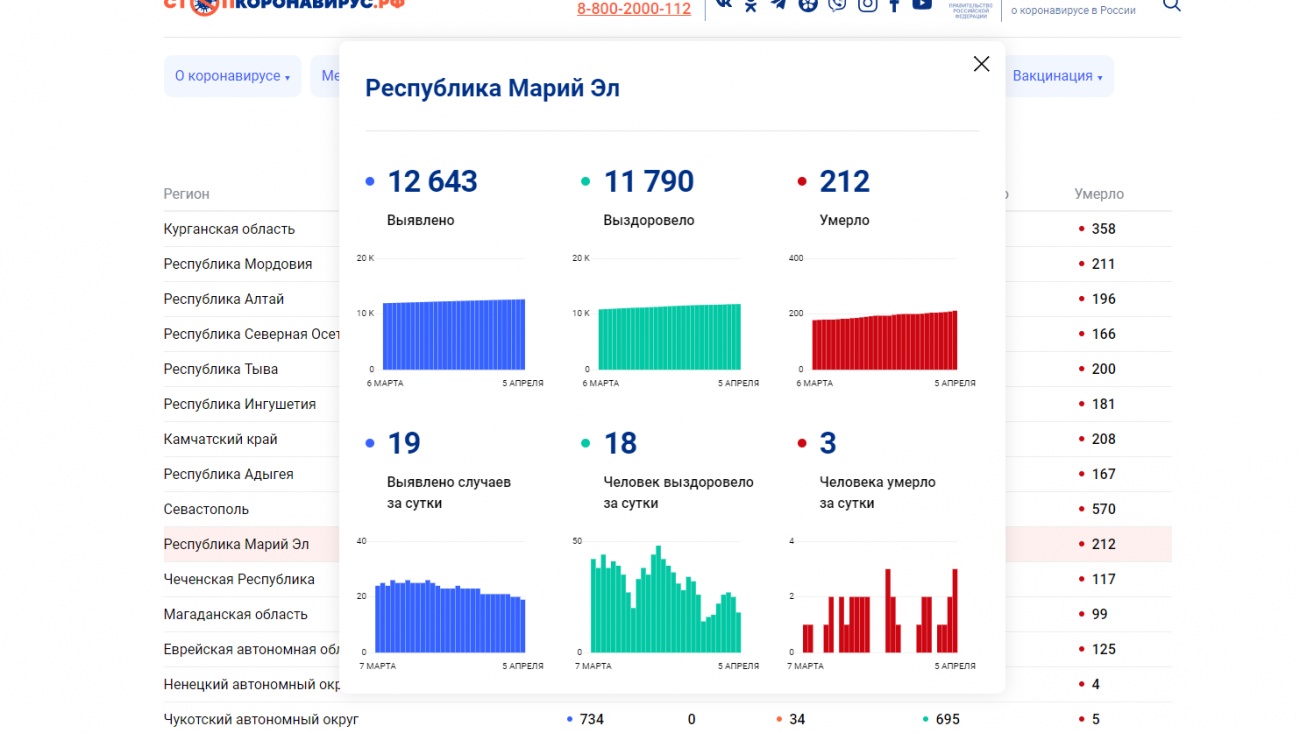Expand the Вакцинация dropdown menu
Image resolution: width=1300 pixels, height=733 pixels.
[x=1057, y=76]
